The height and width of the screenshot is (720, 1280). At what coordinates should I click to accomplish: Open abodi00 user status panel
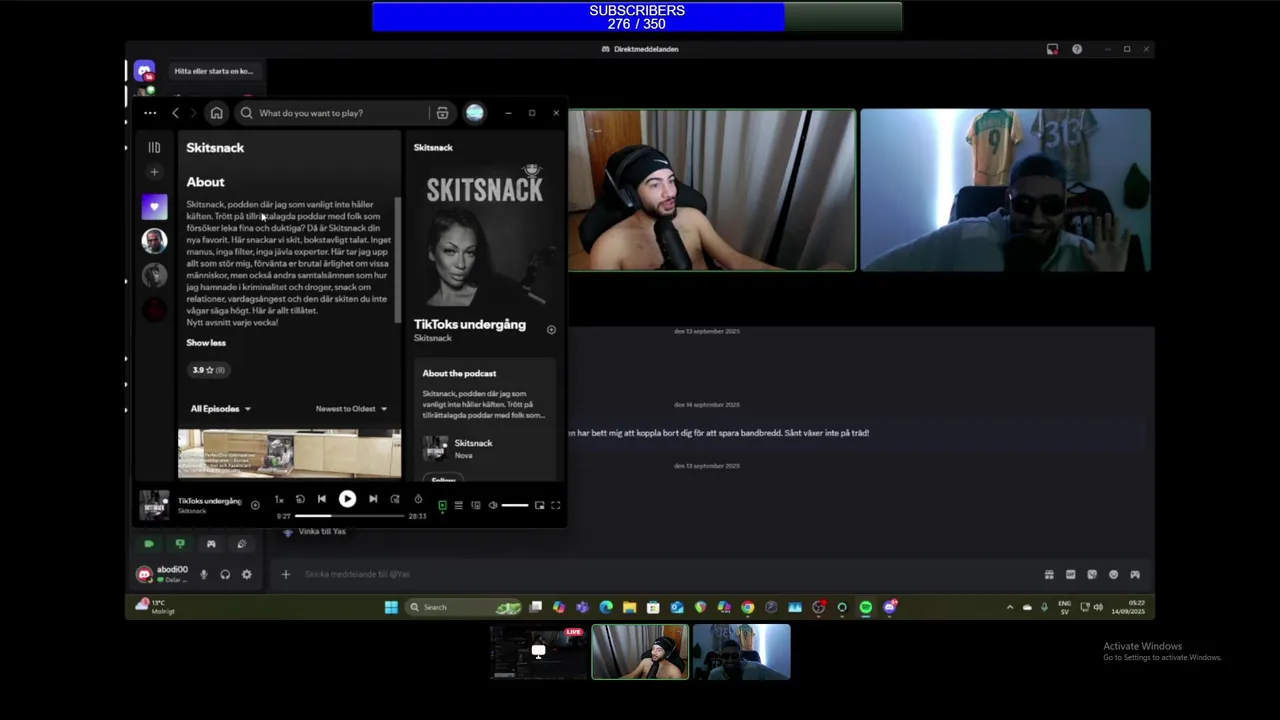point(163,574)
